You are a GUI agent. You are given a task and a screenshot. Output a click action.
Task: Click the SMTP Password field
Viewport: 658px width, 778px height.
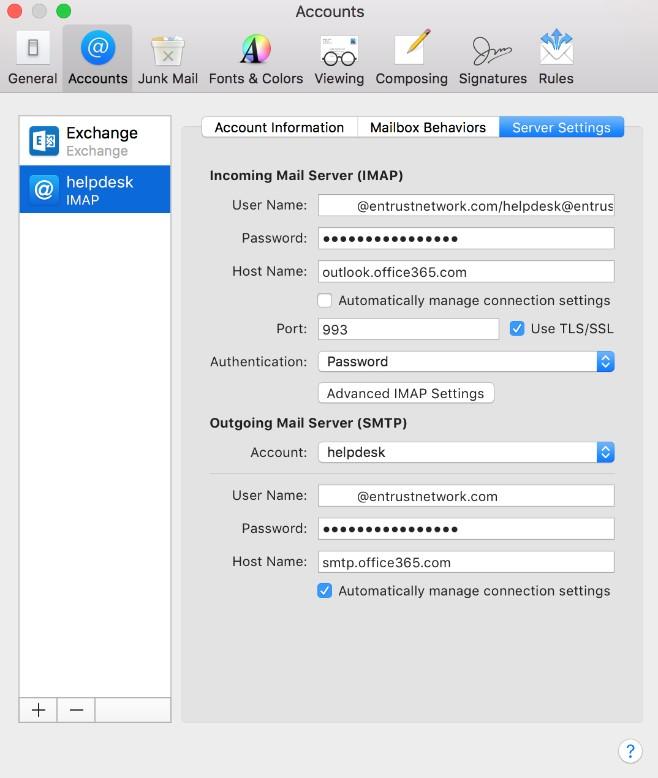[x=466, y=529]
